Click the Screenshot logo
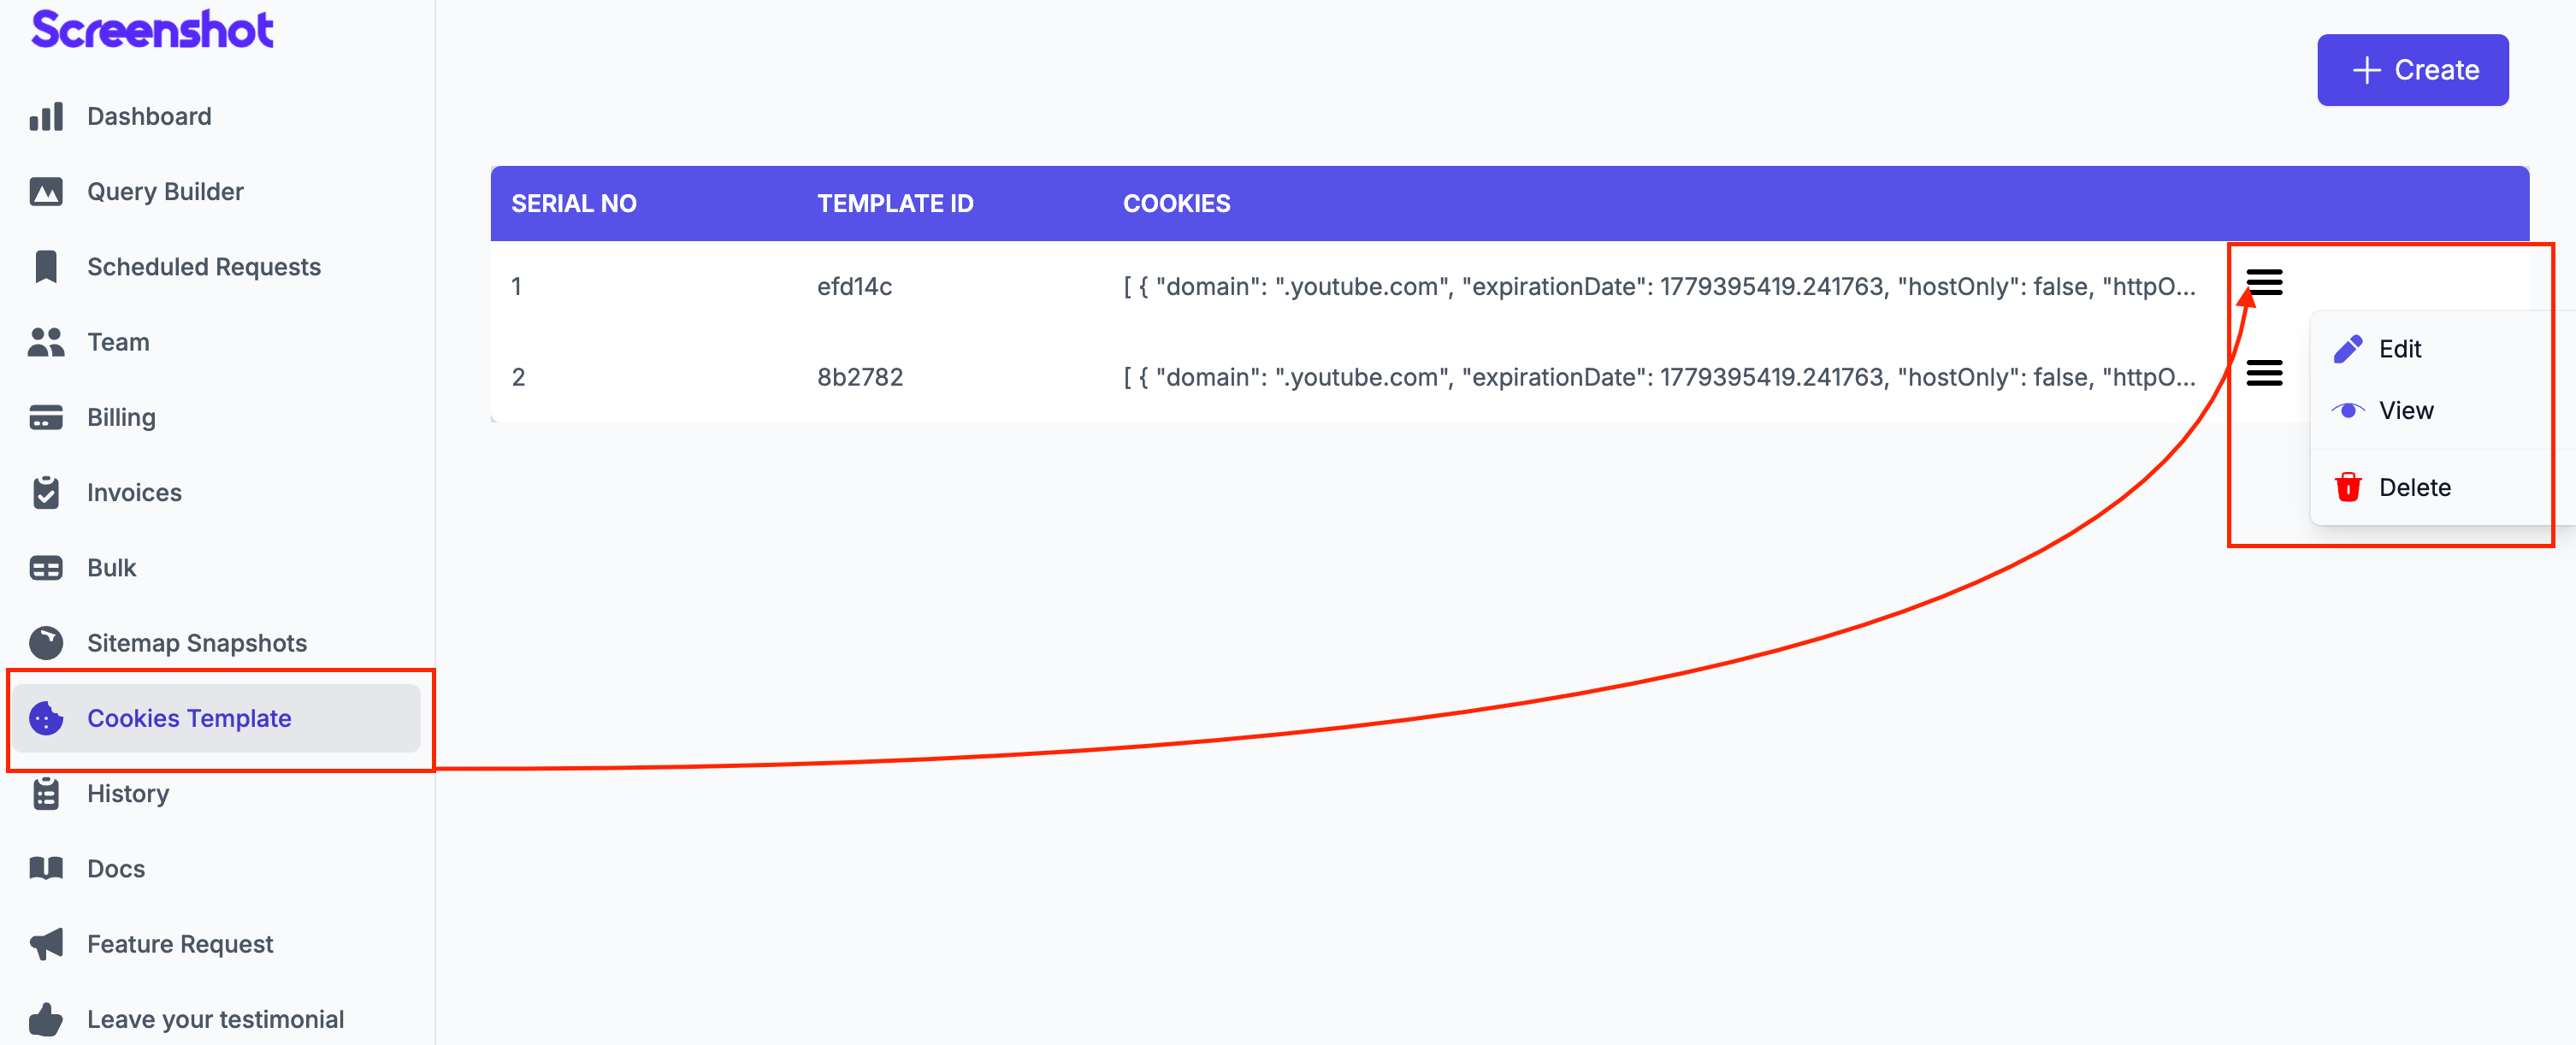 (x=152, y=29)
